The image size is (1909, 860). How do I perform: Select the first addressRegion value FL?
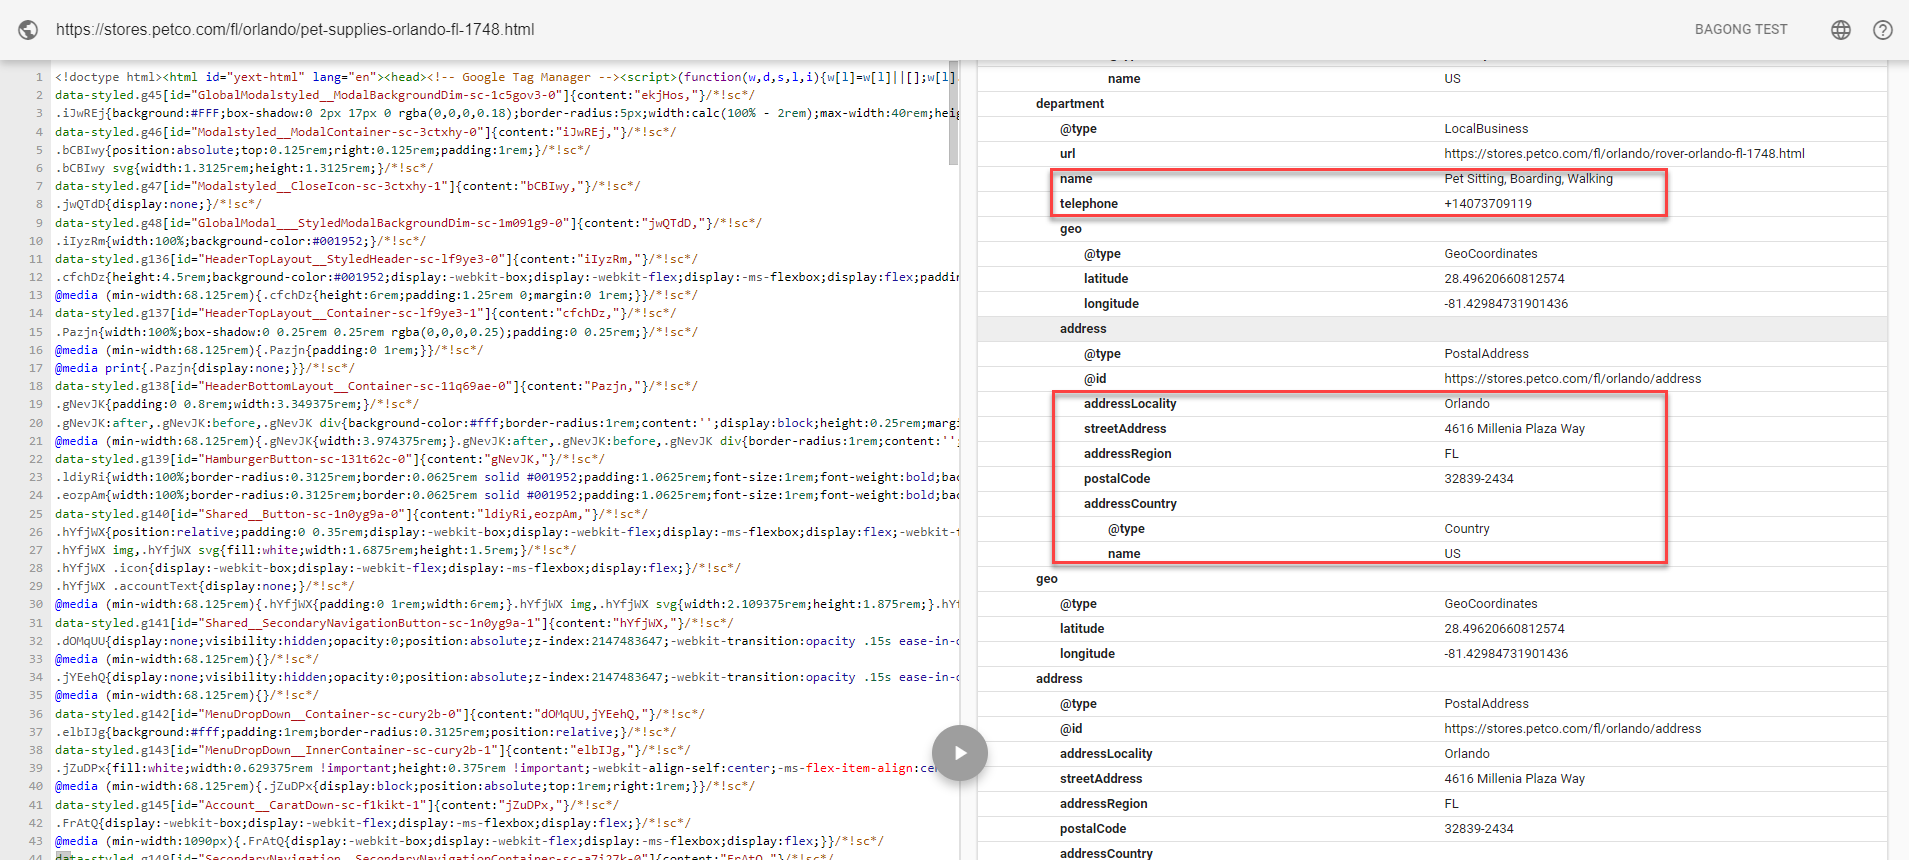tap(1451, 454)
